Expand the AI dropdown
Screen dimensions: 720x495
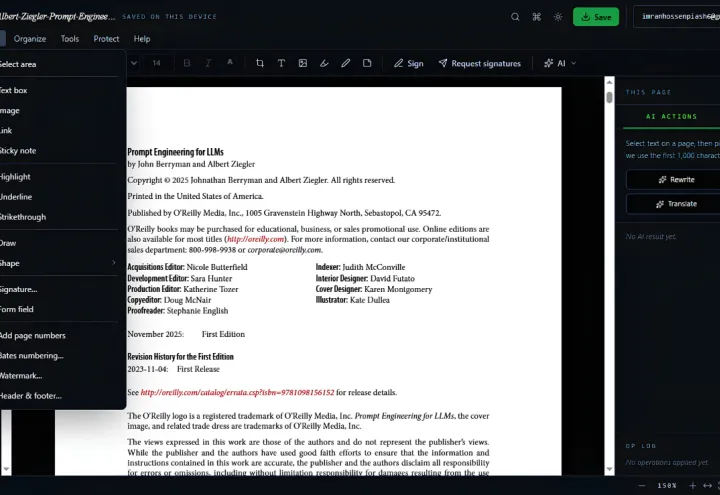(x=560, y=63)
